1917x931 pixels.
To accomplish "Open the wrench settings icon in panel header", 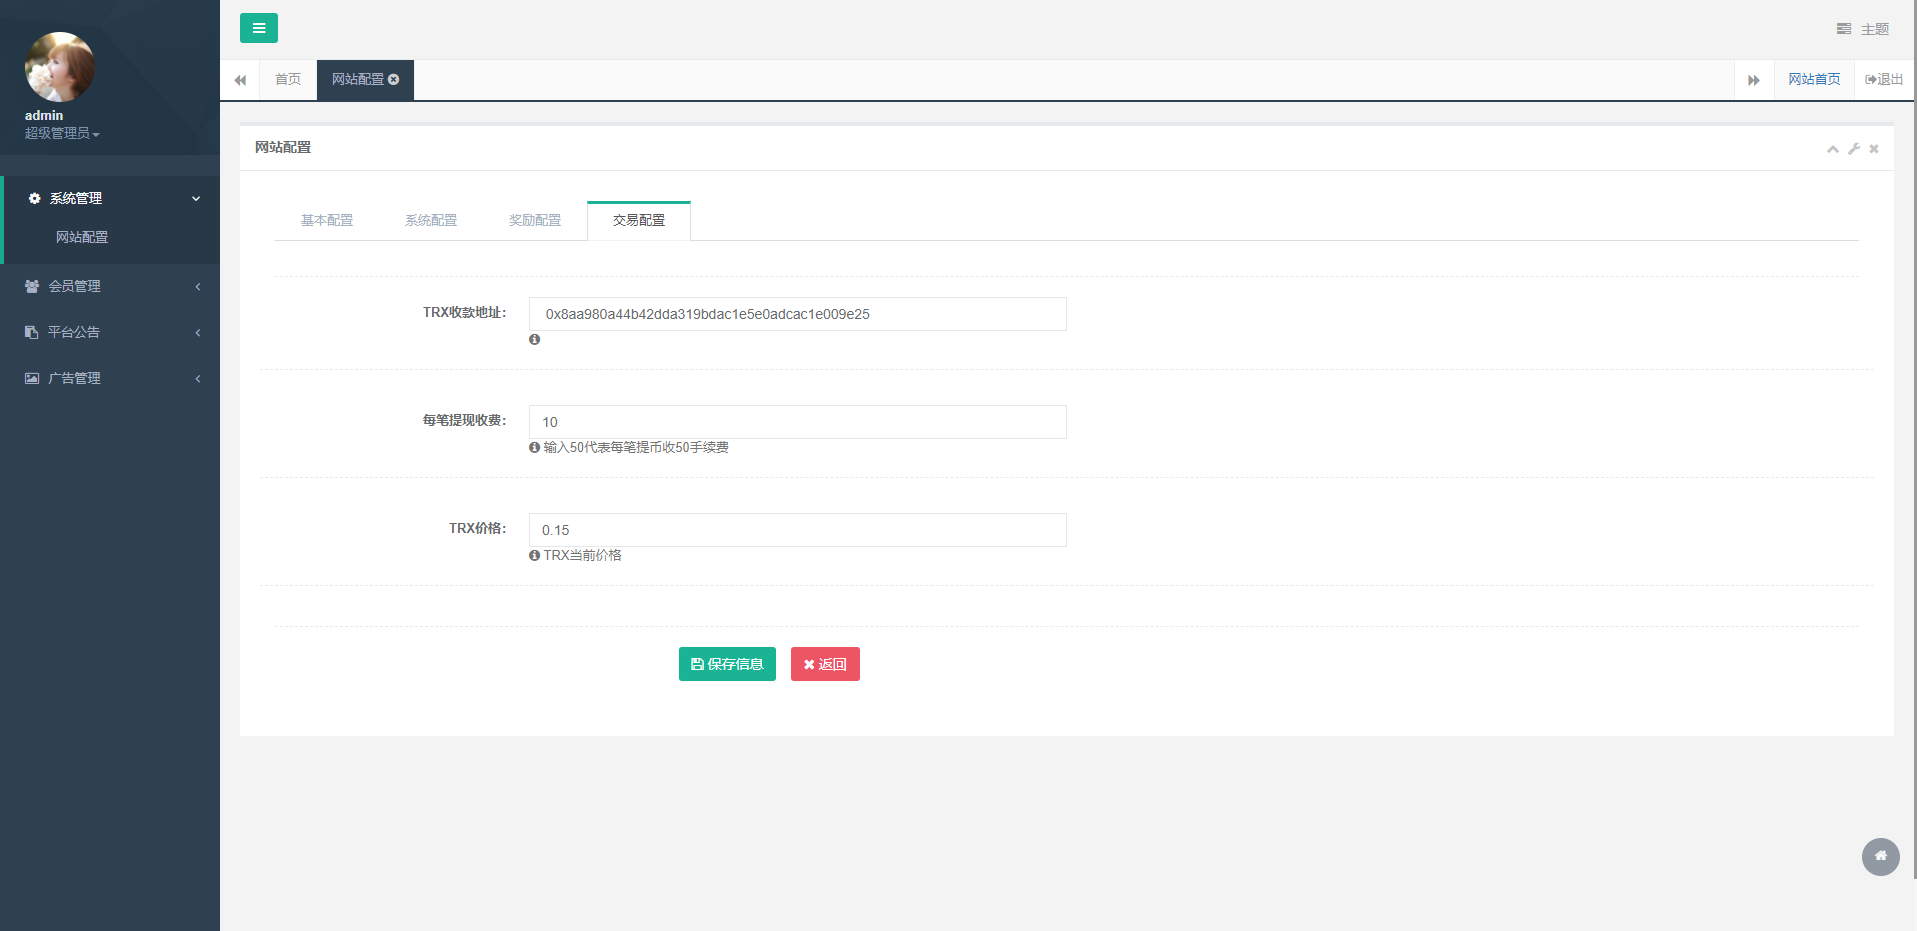I will click(1853, 149).
